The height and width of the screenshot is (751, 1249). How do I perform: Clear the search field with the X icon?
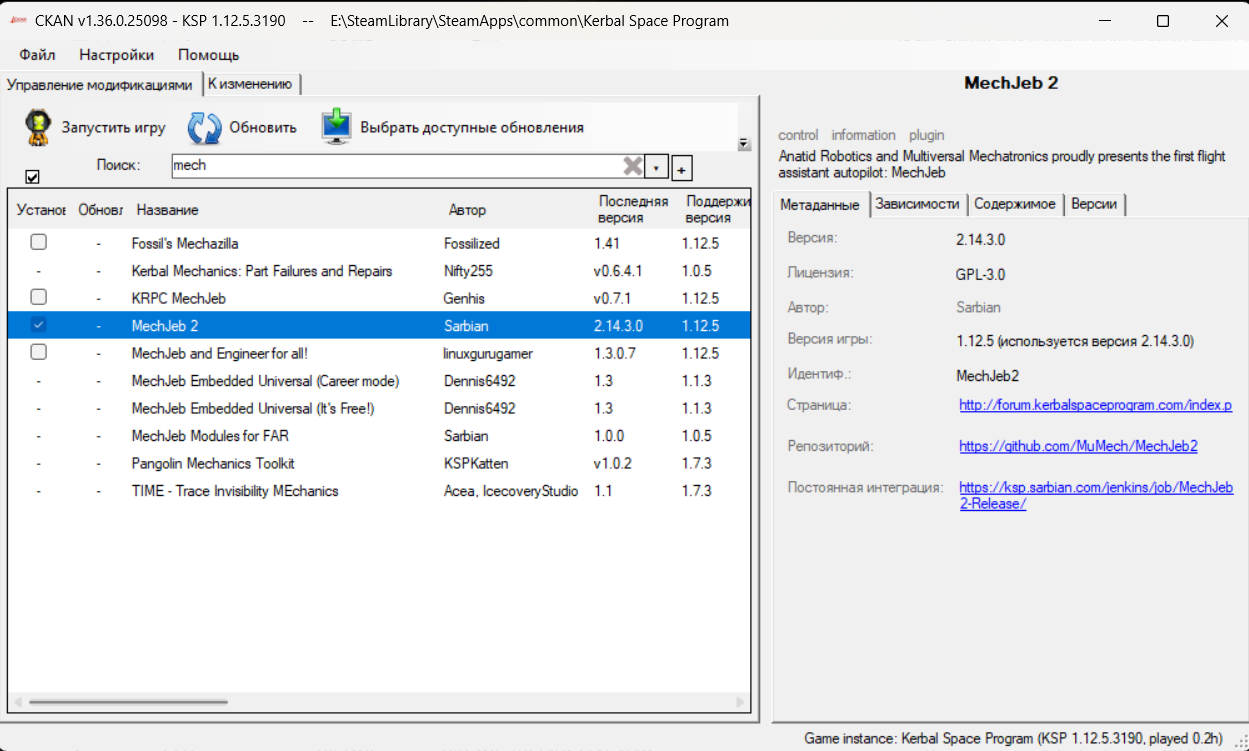pos(632,165)
